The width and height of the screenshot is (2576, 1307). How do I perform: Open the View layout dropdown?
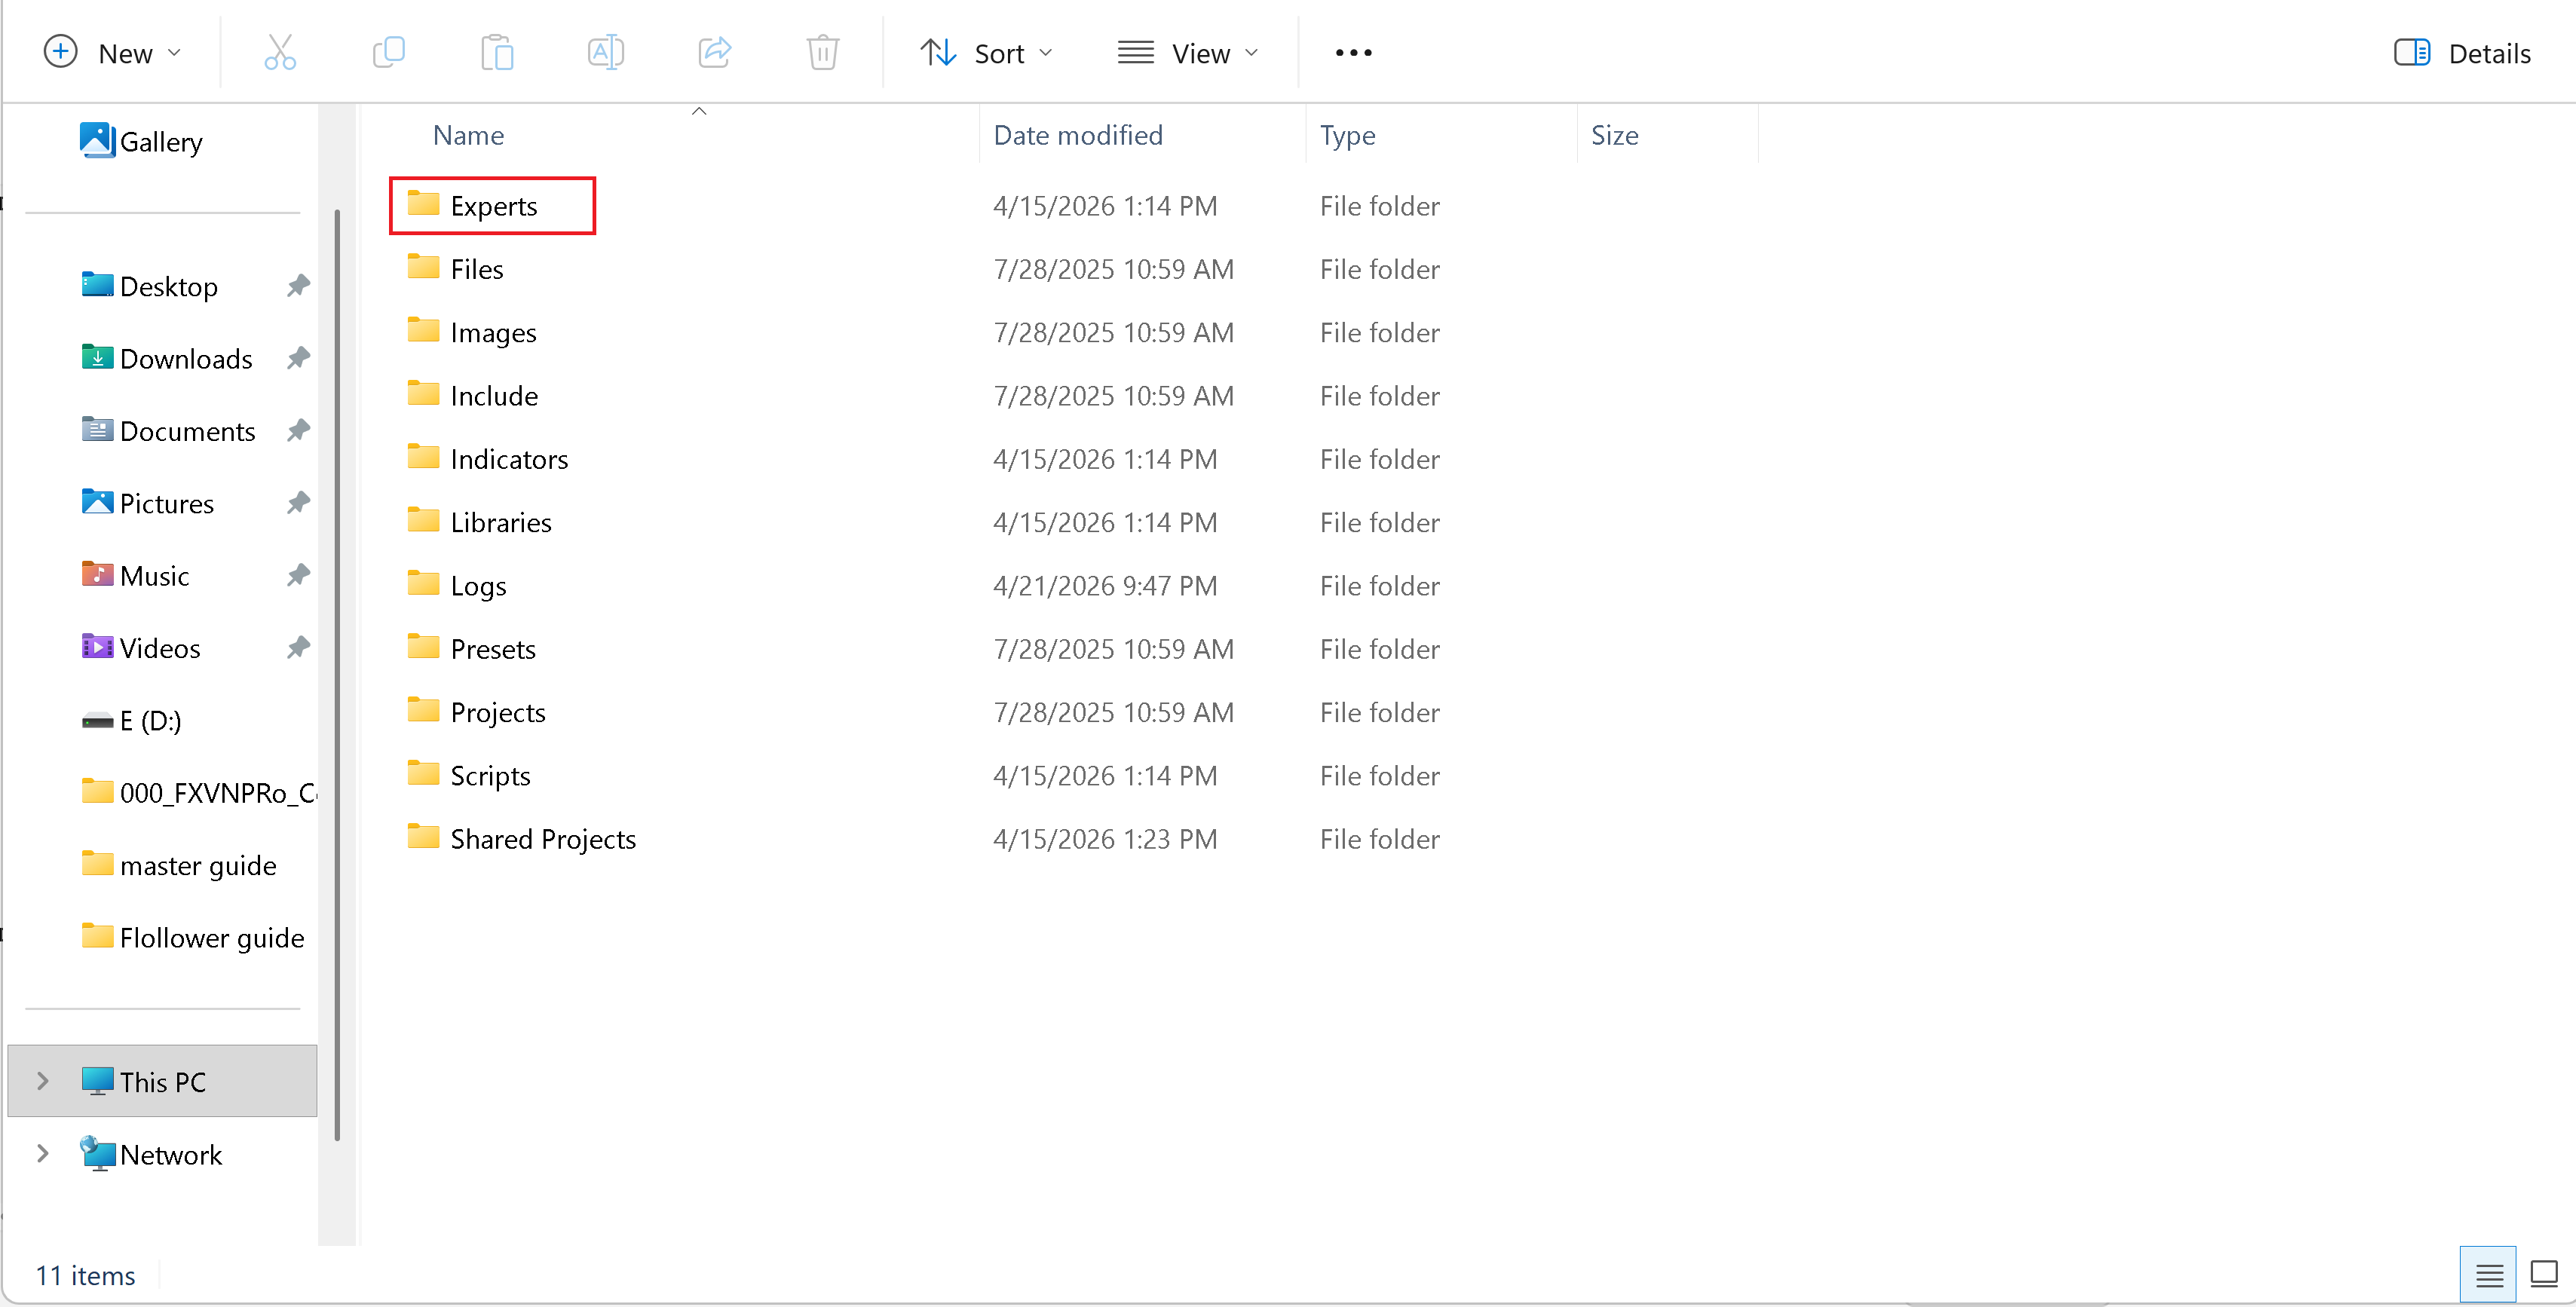click(1188, 52)
